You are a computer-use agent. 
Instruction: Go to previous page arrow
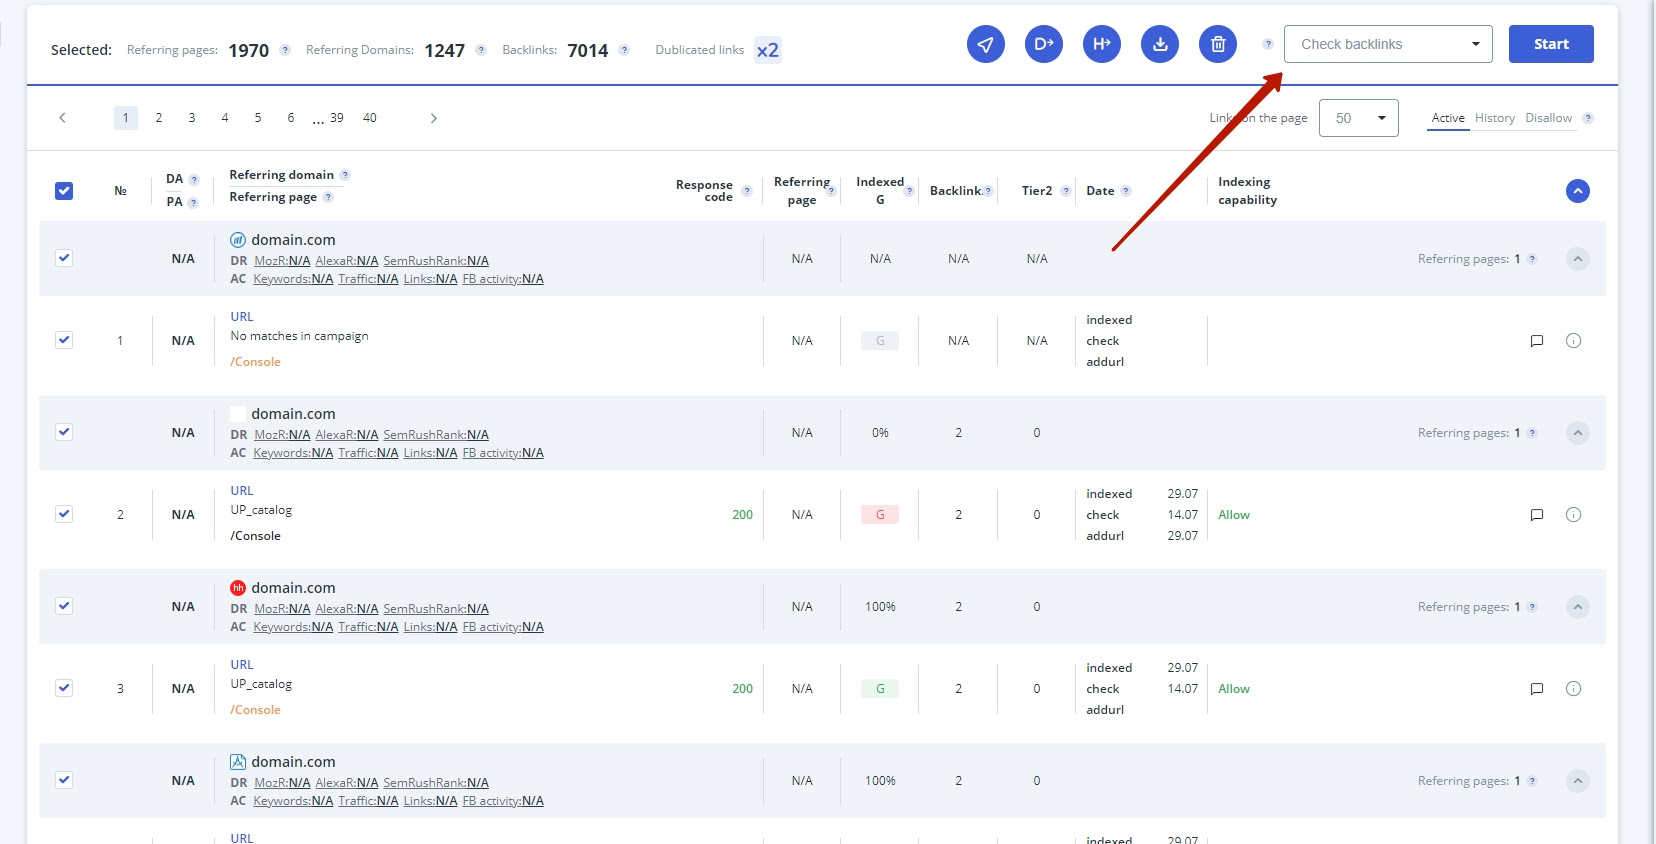tap(62, 118)
